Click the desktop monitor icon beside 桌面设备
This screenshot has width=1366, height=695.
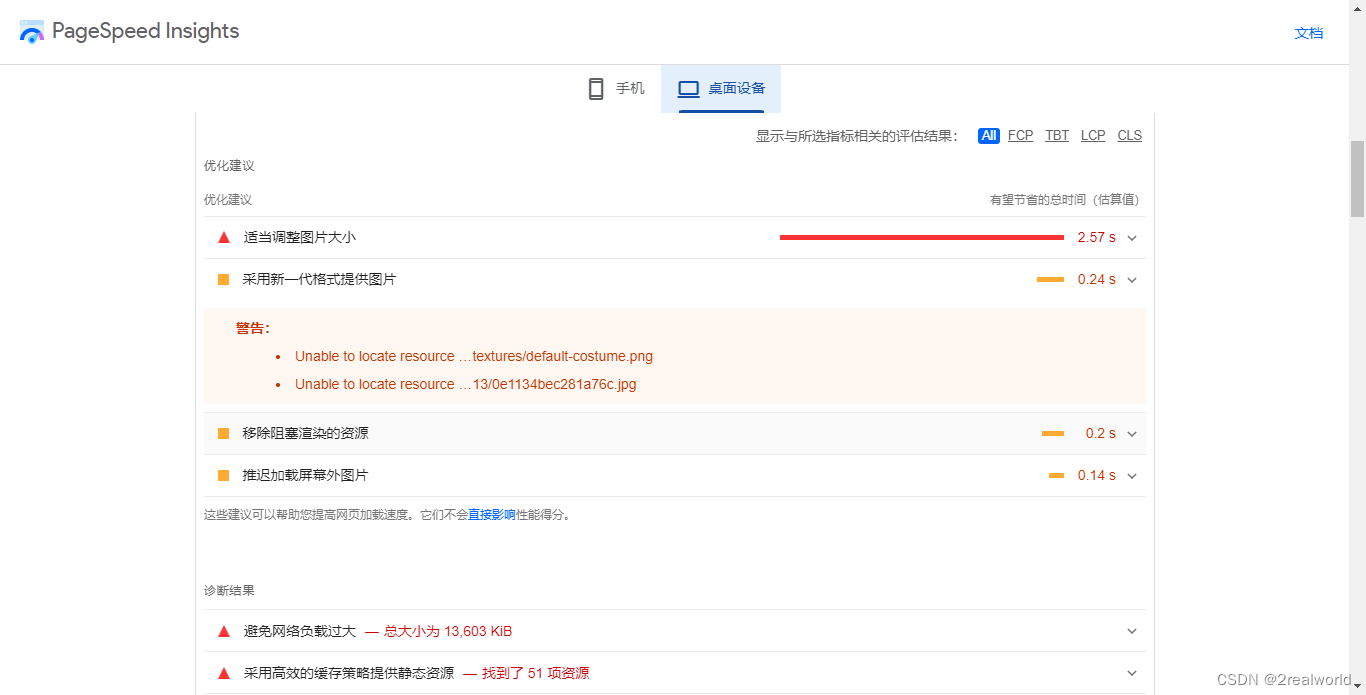pyautogui.click(x=688, y=88)
